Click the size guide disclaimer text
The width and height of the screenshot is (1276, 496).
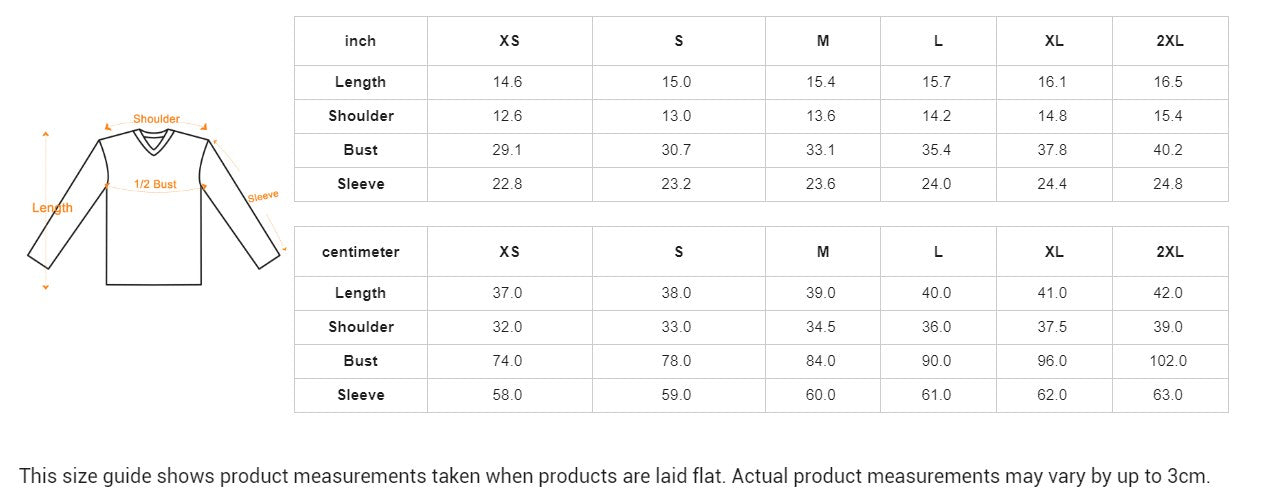coord(615,476)
